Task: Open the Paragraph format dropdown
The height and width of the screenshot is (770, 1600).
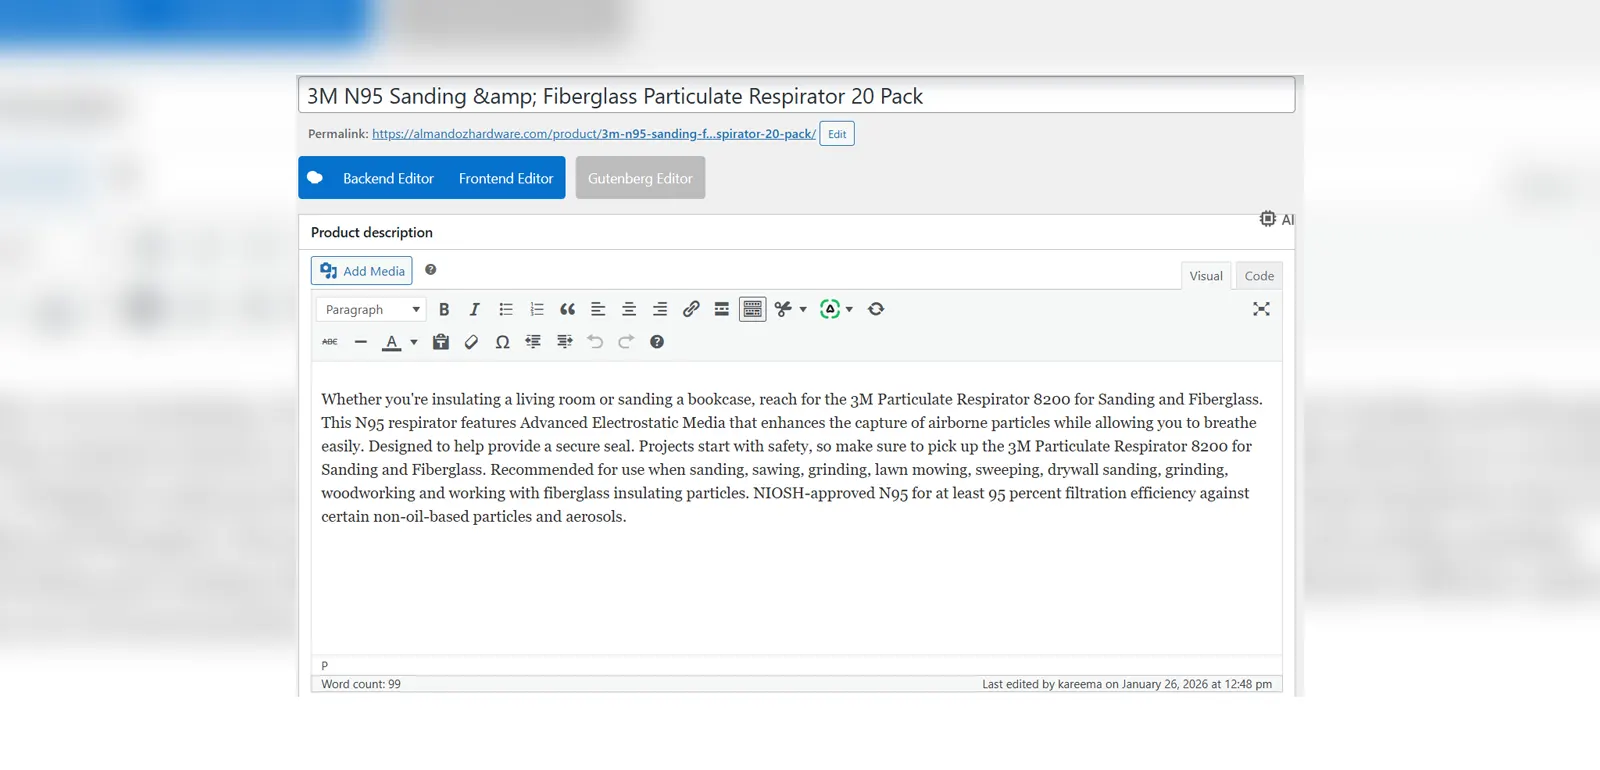Action: pyautogui.click(x=371, y=310)
